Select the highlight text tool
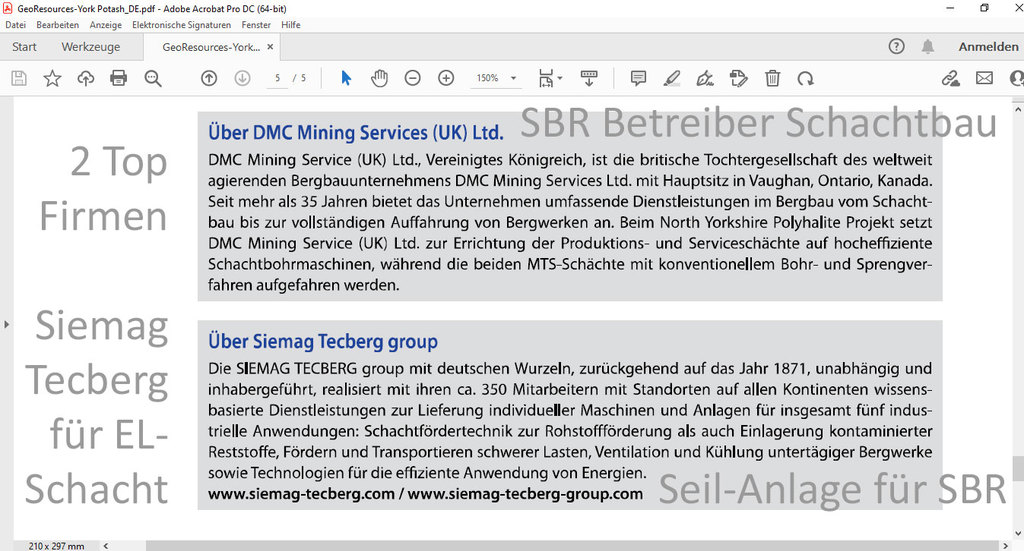Screen dimensions: 1024x551 point(671,78)
